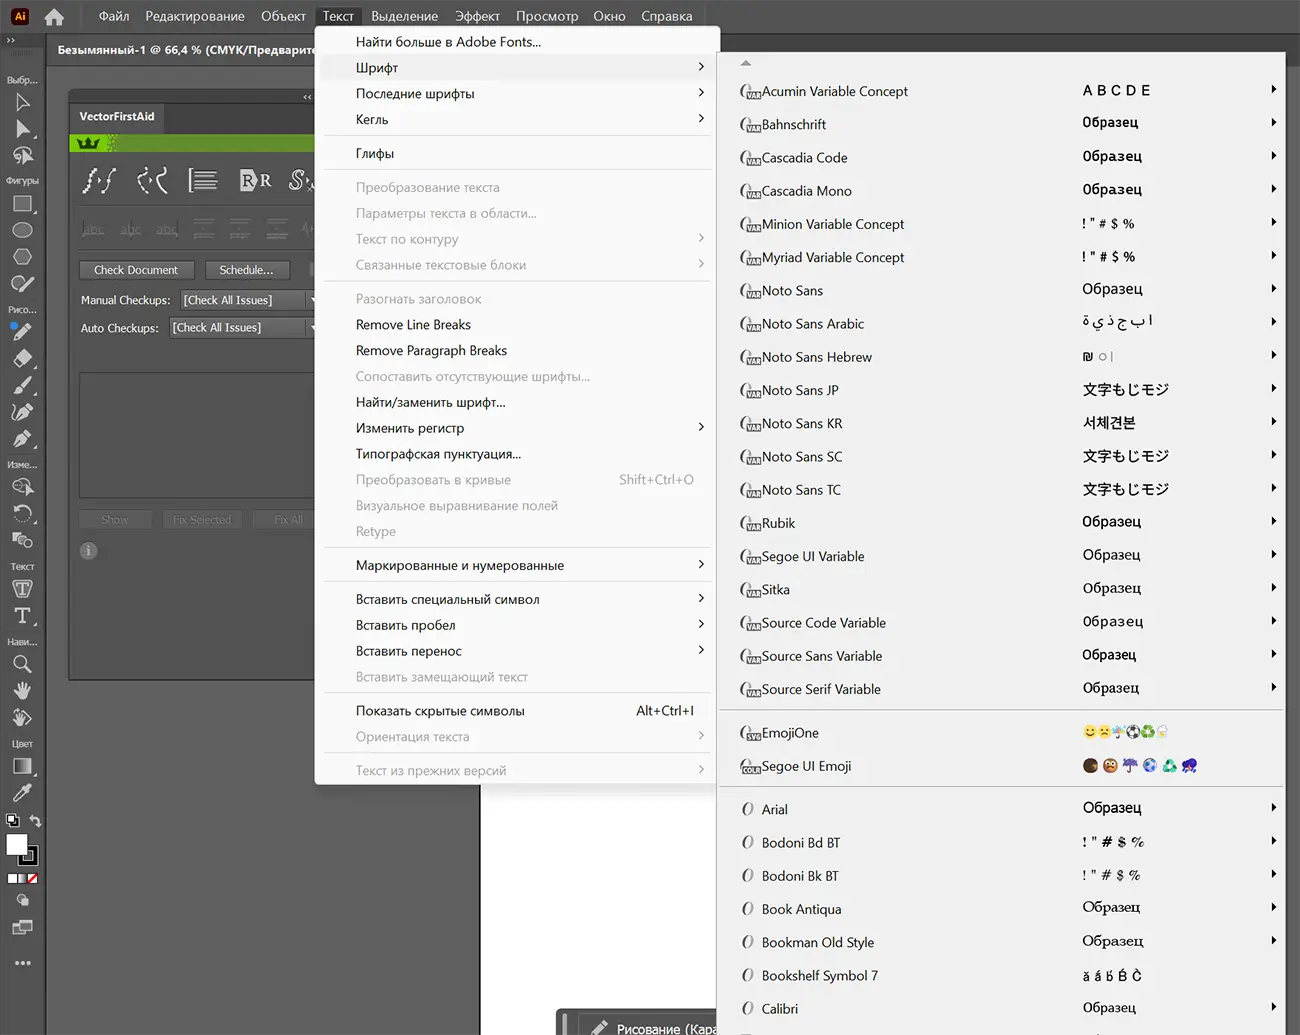Click the white fill color swatch
The image size is (1300, 1035).
(x=17, y=845)
